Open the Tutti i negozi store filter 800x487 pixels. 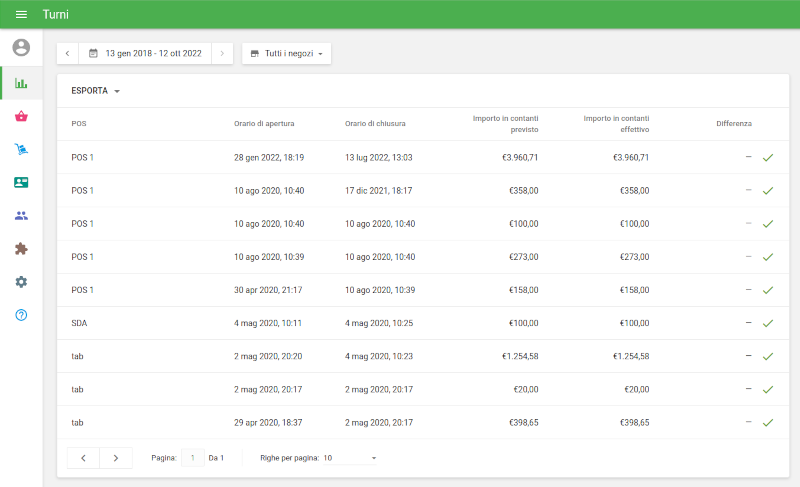286,53
